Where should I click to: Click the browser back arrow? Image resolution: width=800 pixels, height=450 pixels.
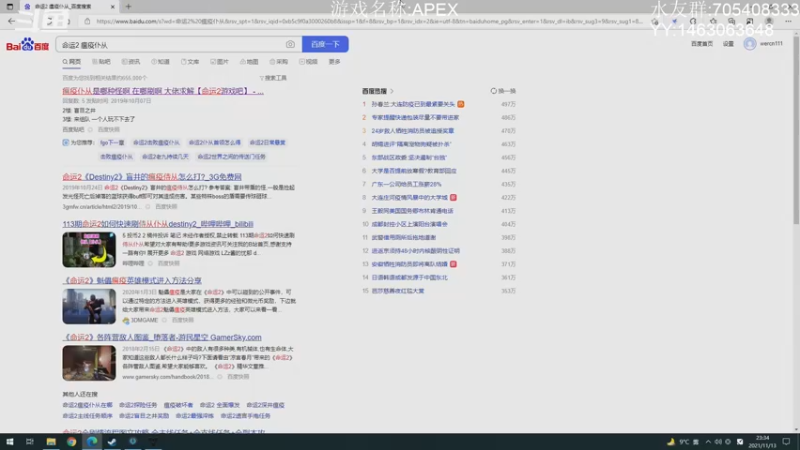tap(11, 21)
